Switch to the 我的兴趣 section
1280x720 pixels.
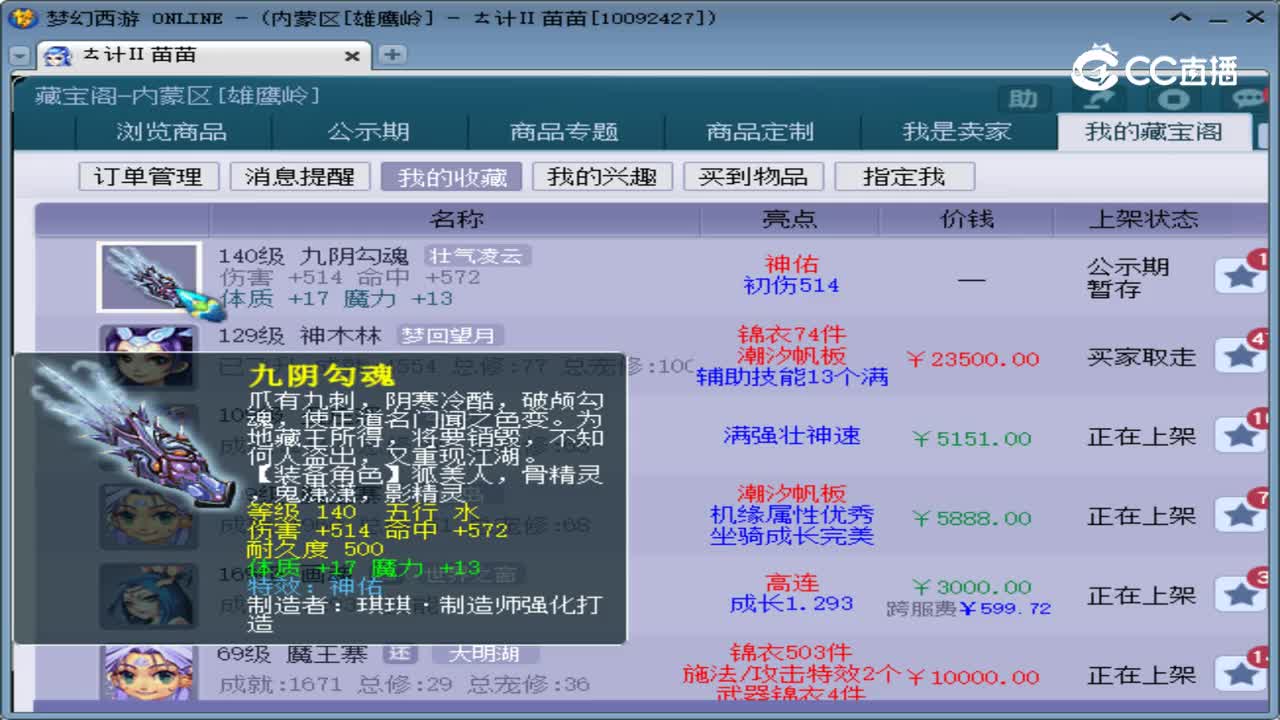pyautogui.click(x=603, y=176)
